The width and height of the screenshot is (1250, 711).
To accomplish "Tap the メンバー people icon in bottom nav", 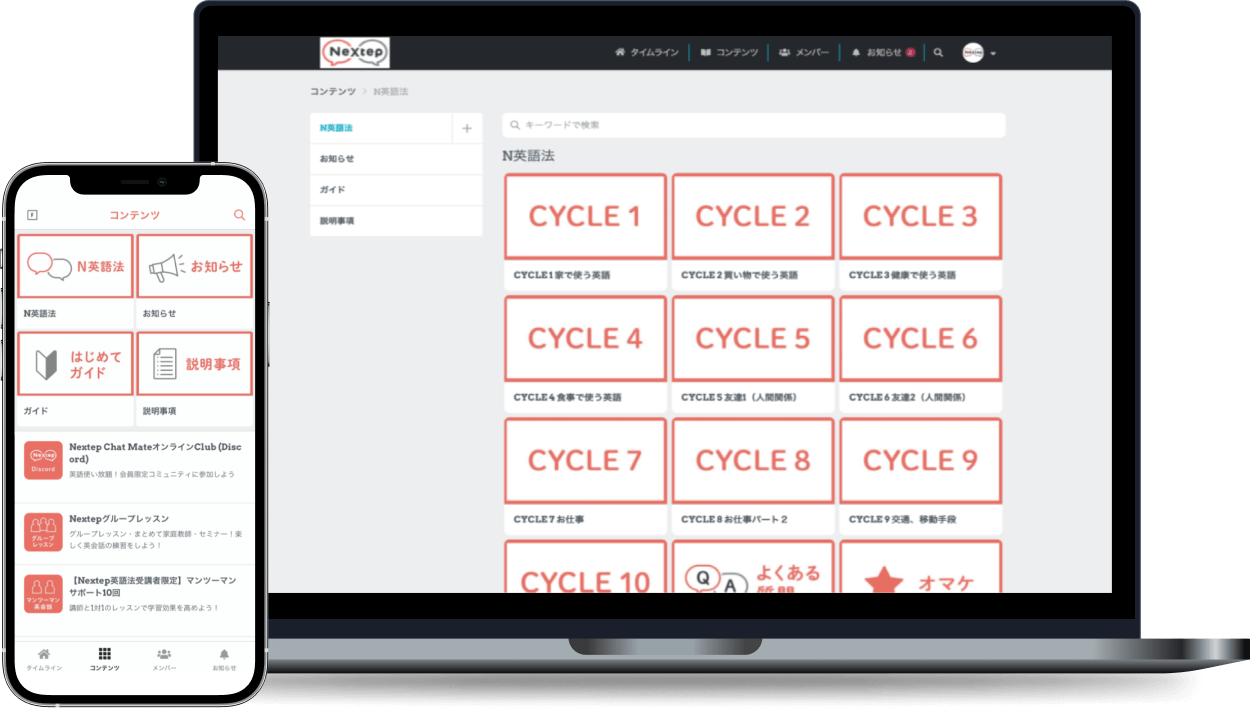I will tap(163, 655).
